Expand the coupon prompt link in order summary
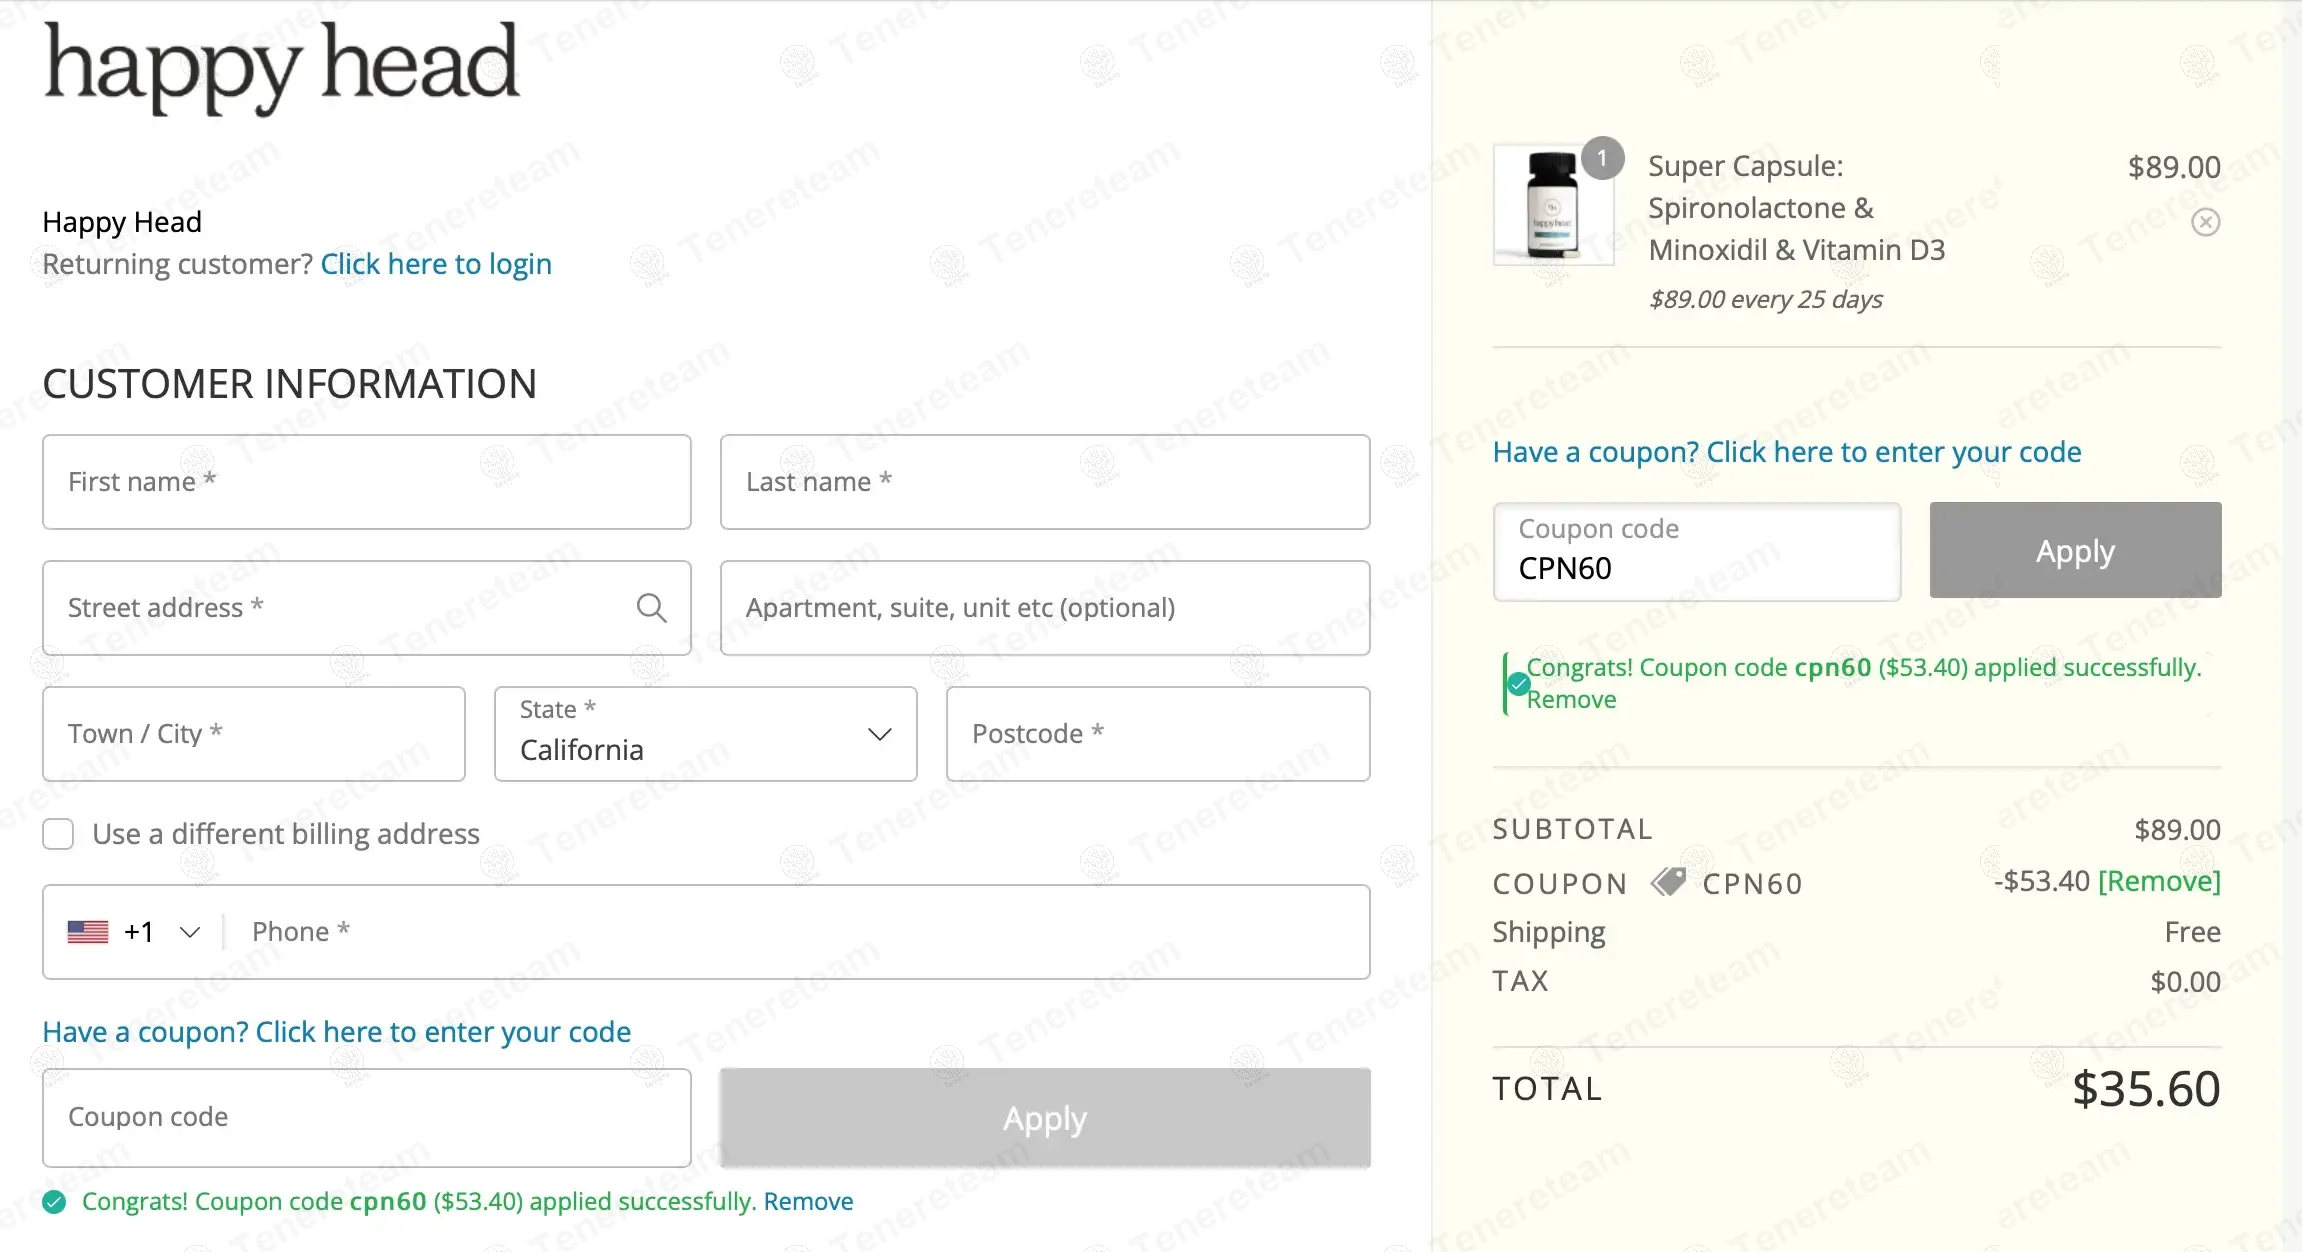 click(x=1786, y=452)
